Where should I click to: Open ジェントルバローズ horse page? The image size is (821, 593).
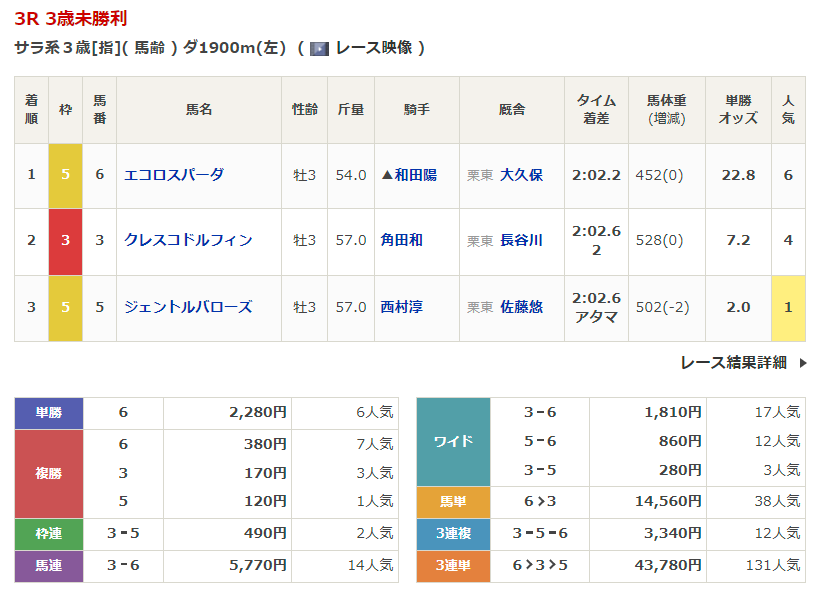[x=188, y=307]
